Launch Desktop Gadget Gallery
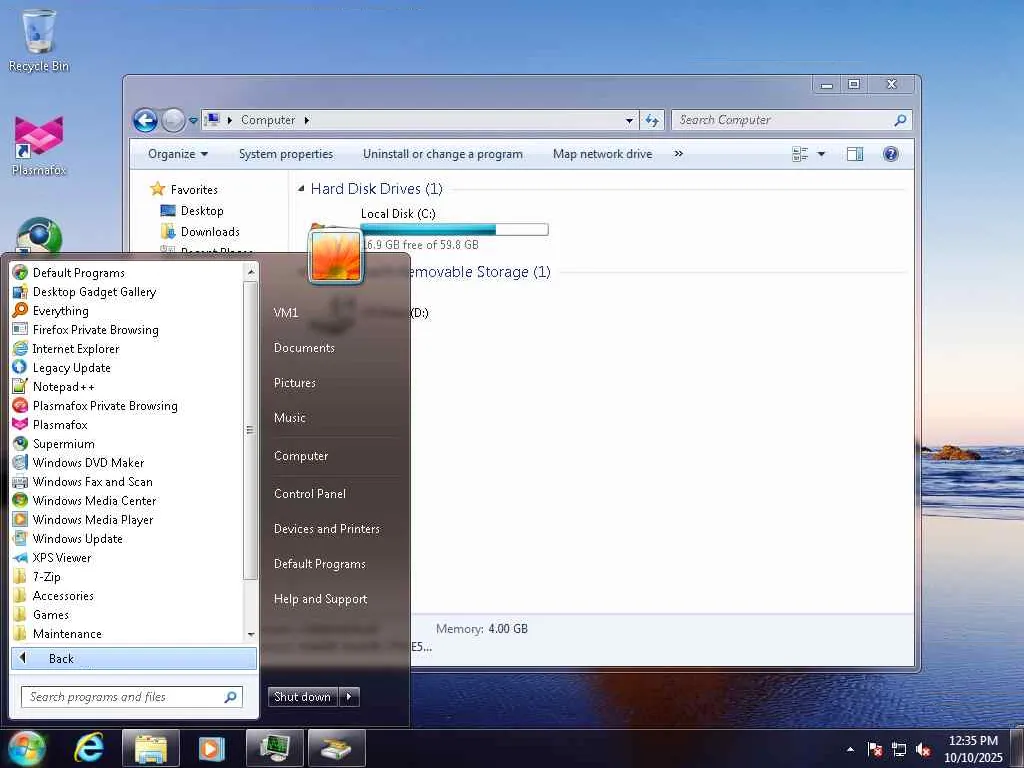The image size is (1024, 768). 84,291
